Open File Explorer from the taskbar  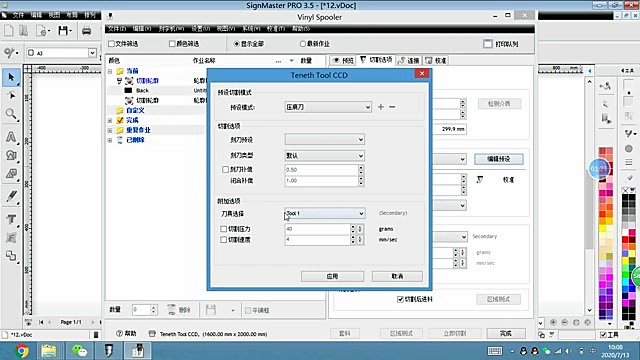[x=49, y=351]
